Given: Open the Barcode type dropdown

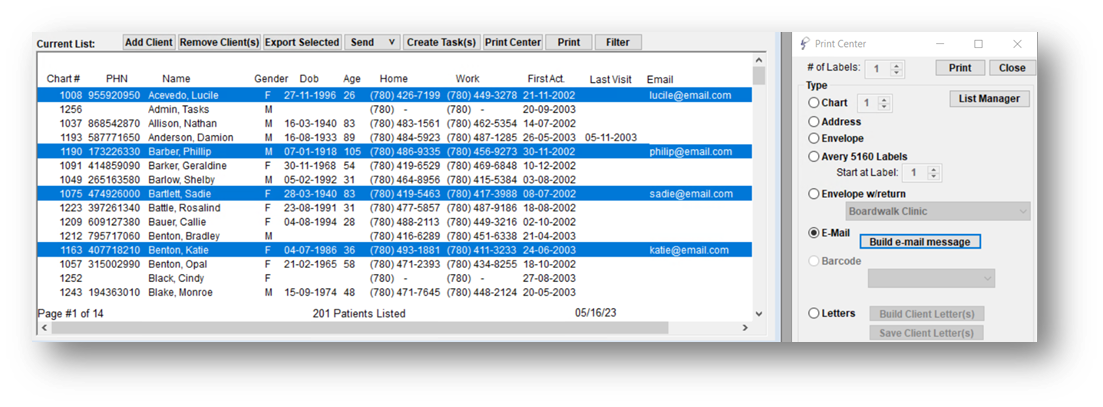Looking at the screenshot, I should [931, 278].
